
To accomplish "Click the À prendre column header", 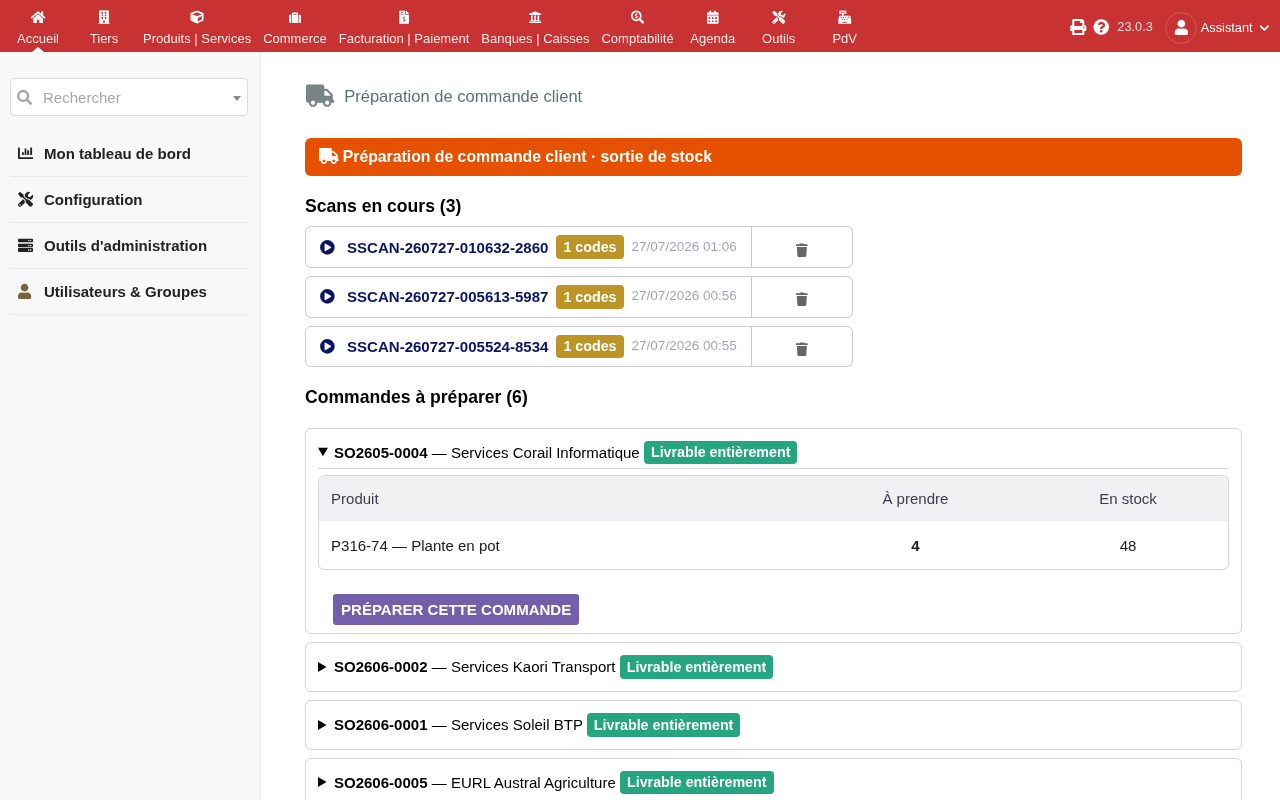I will pos(915,498).
